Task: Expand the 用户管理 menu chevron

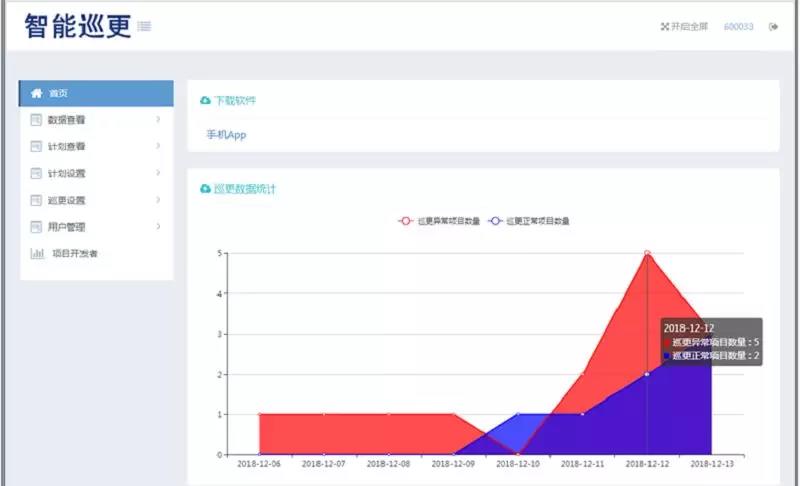Action: click(158, 226)
